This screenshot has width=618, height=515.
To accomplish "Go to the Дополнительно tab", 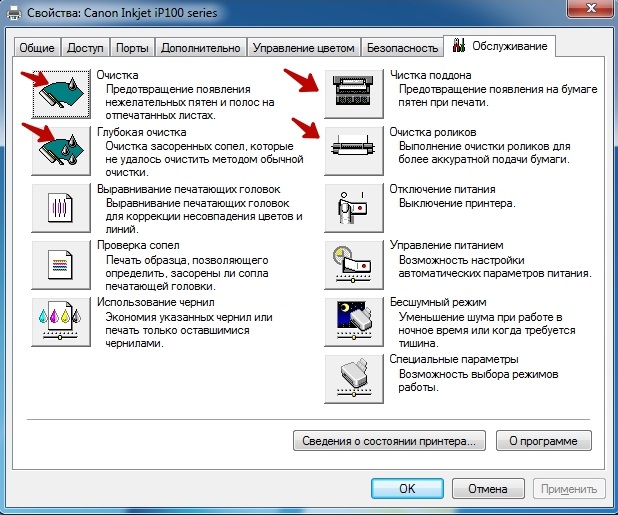I will (x=200, y=48).
